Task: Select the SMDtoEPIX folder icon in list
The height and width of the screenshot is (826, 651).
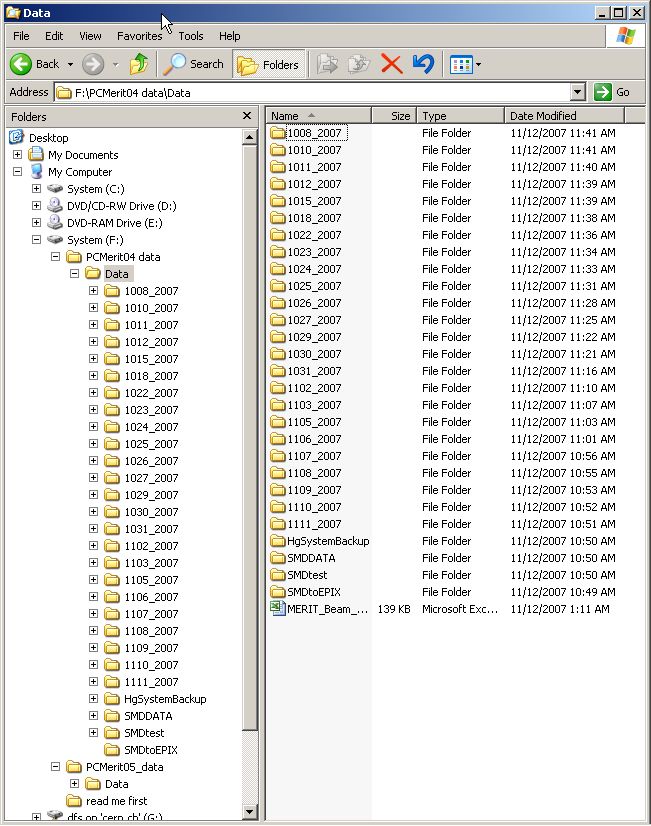Action: point(278,592)
